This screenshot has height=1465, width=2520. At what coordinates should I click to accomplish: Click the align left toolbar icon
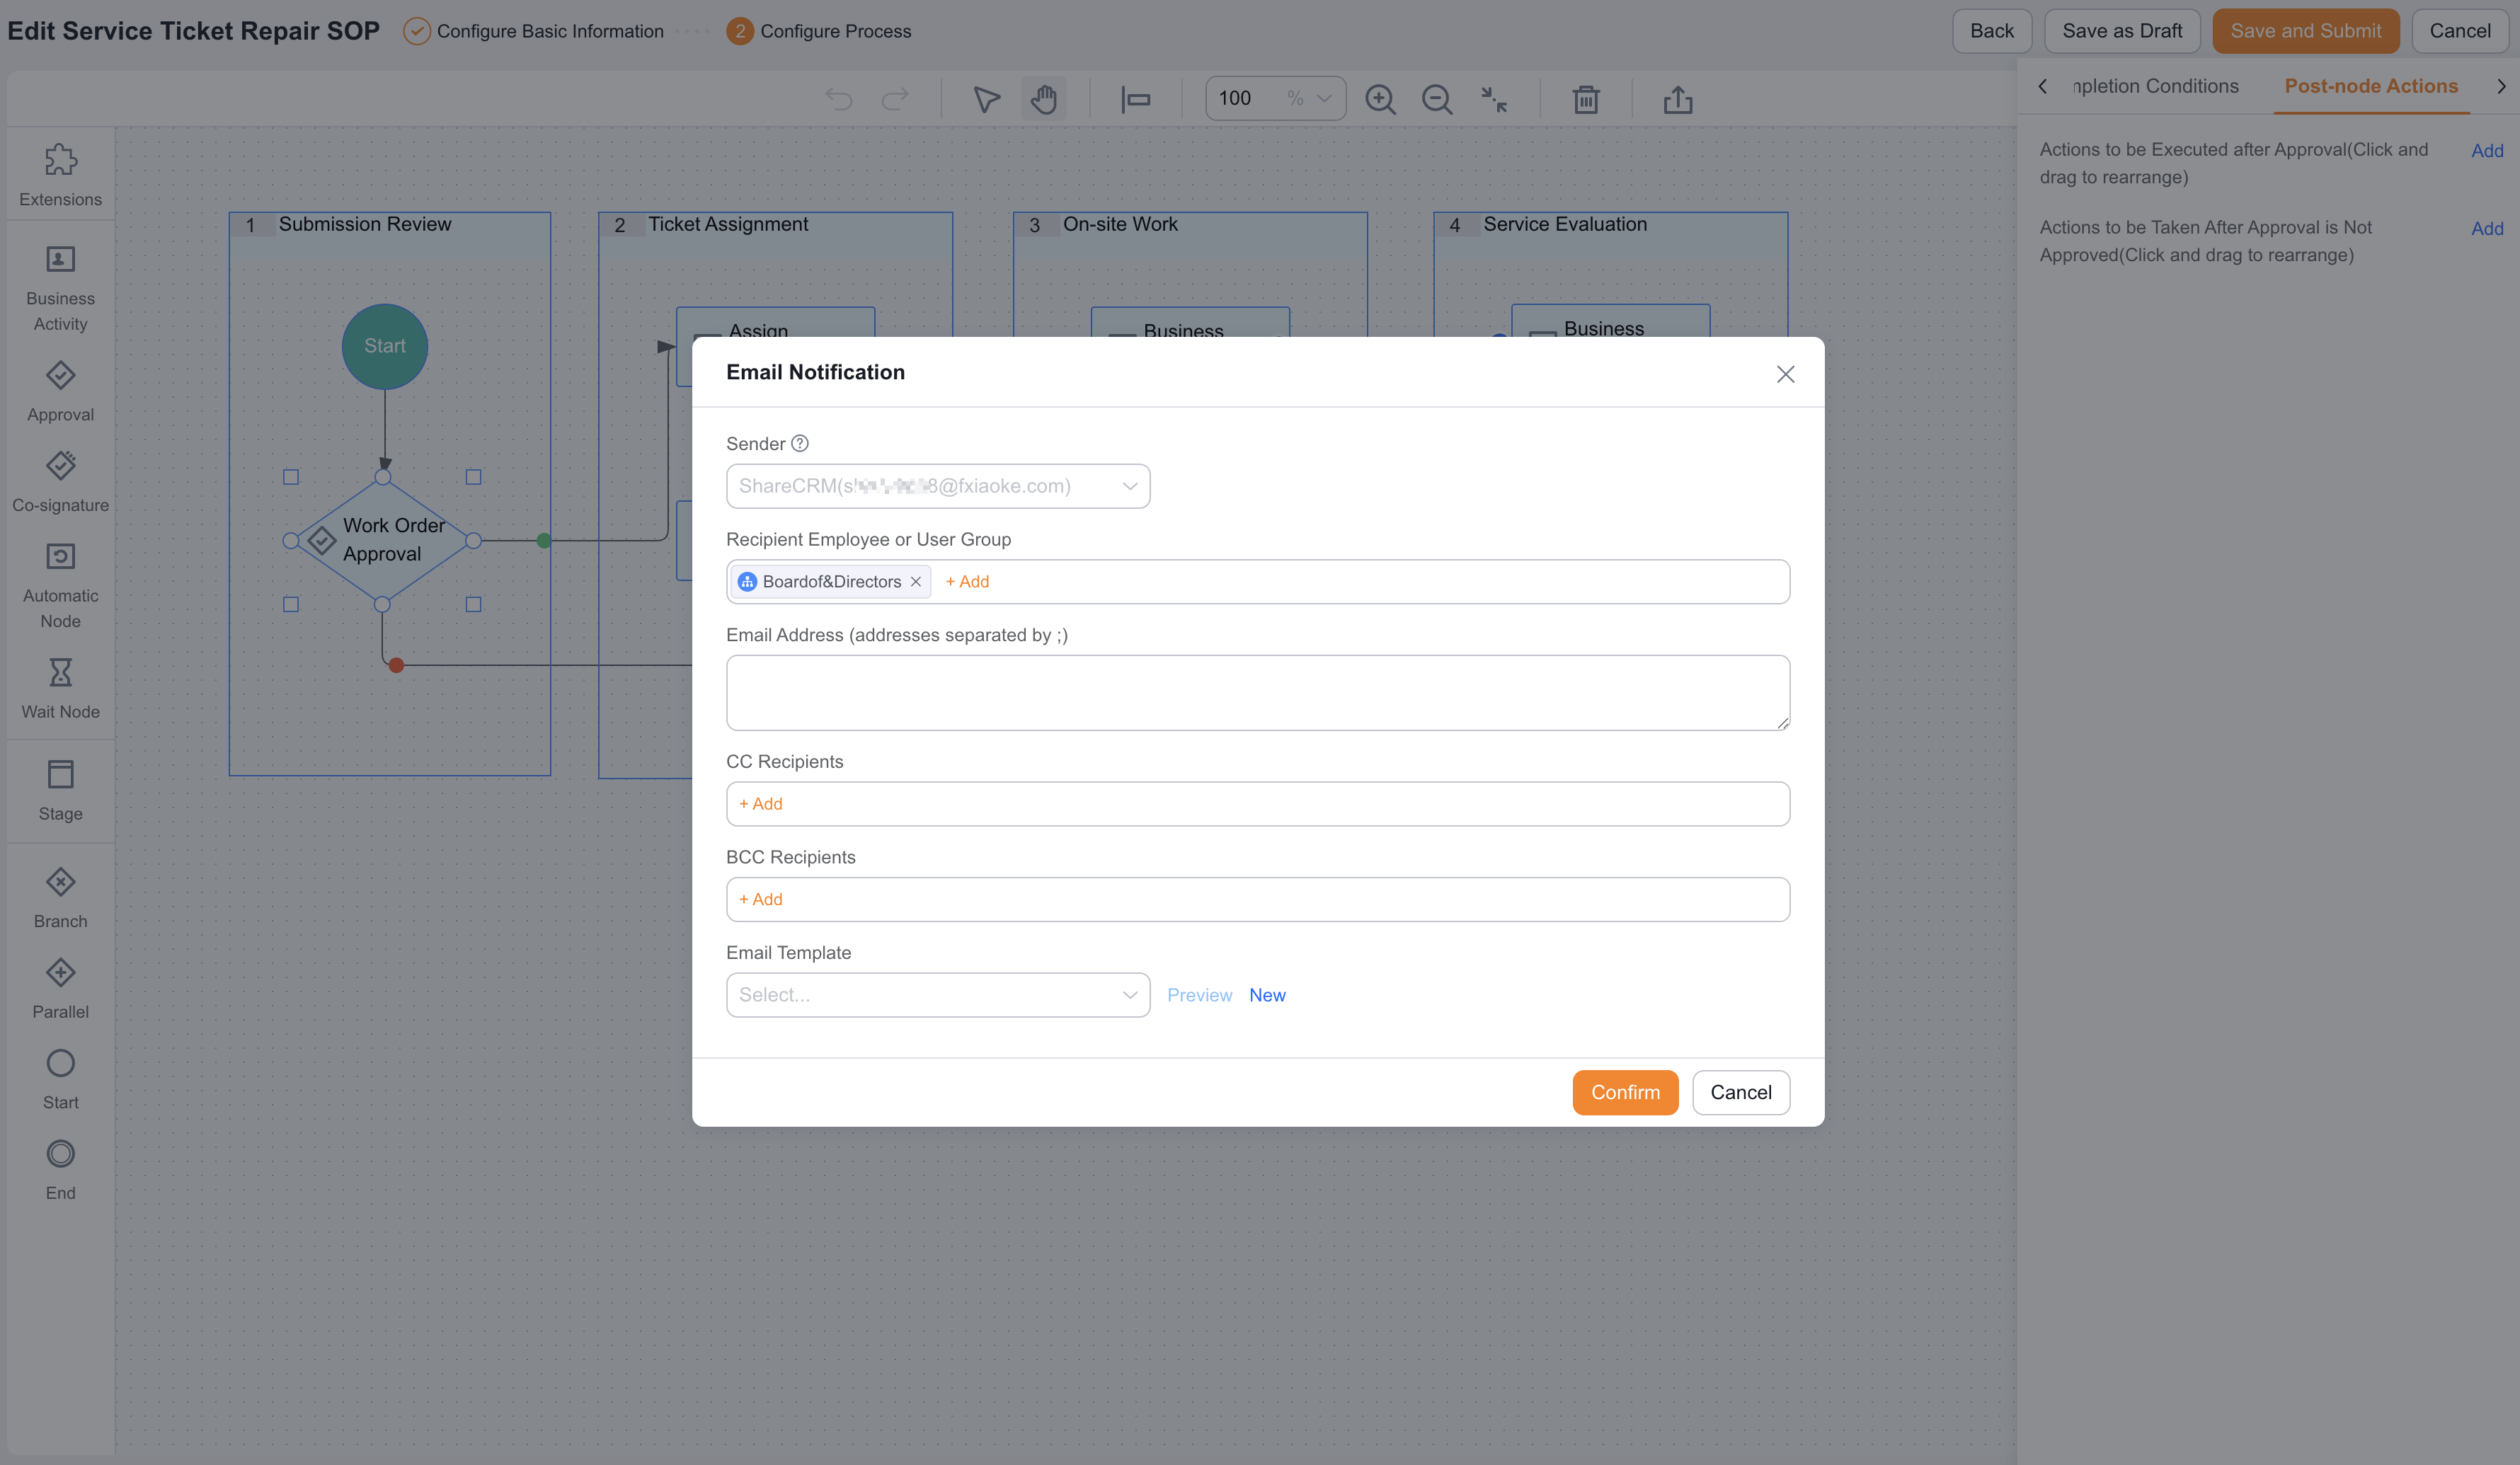tap(1135, 99)
